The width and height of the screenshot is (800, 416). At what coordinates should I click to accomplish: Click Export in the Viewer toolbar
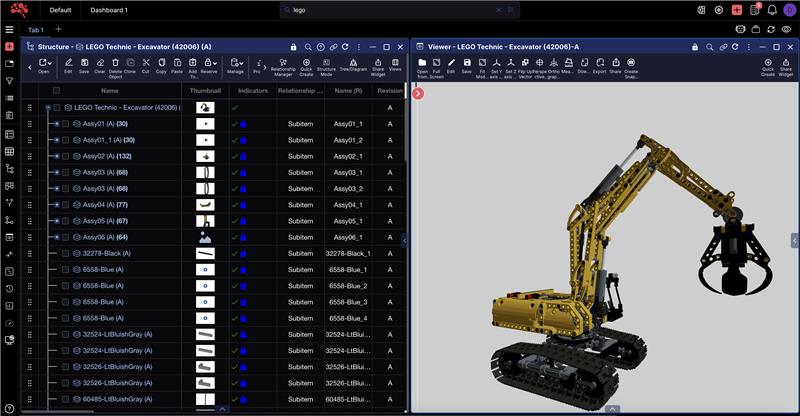[x=600, y=65]
